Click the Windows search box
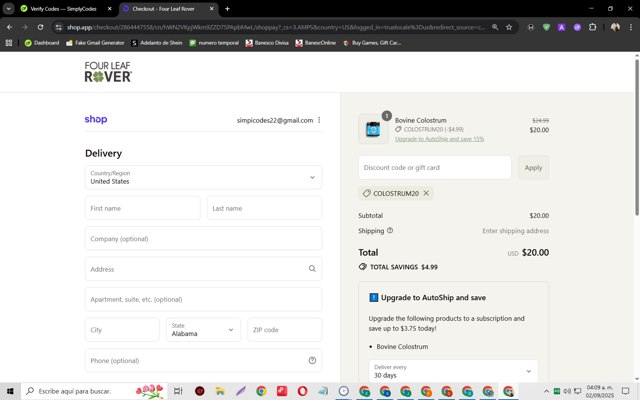Viewport: 640px width, 400px height. tap(94, 391)
